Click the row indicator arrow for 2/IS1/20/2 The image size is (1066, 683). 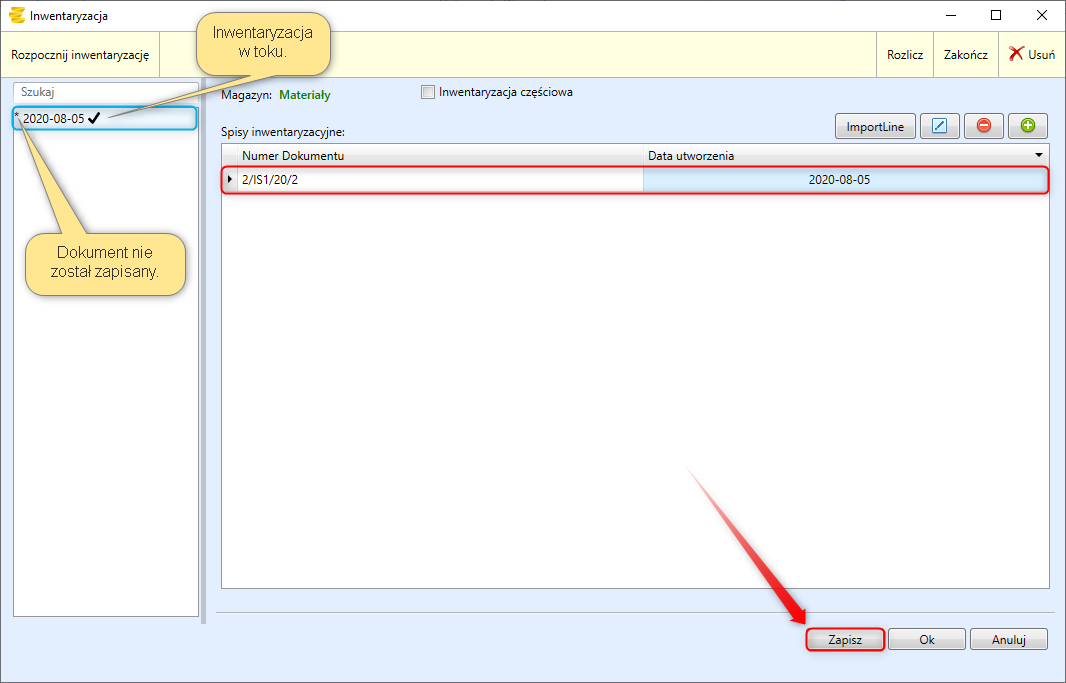click(x=231, y=179)
